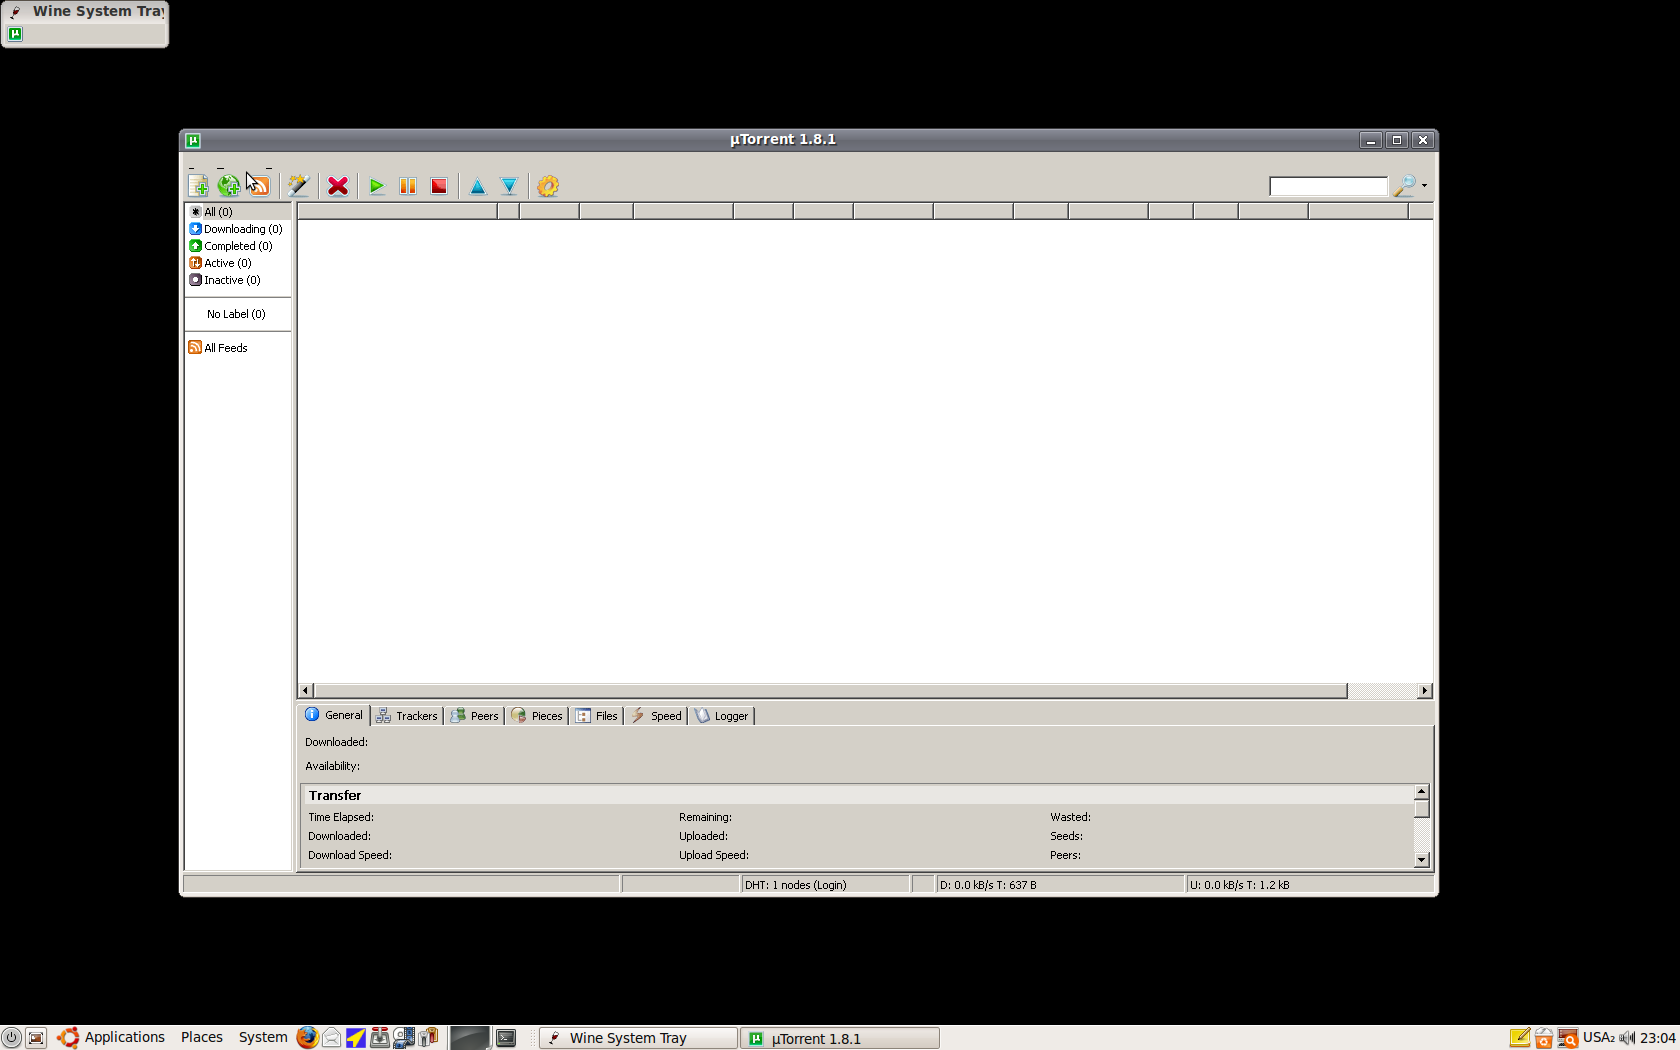
Task: Open the Applications menu
Action: click(124, 1038)
